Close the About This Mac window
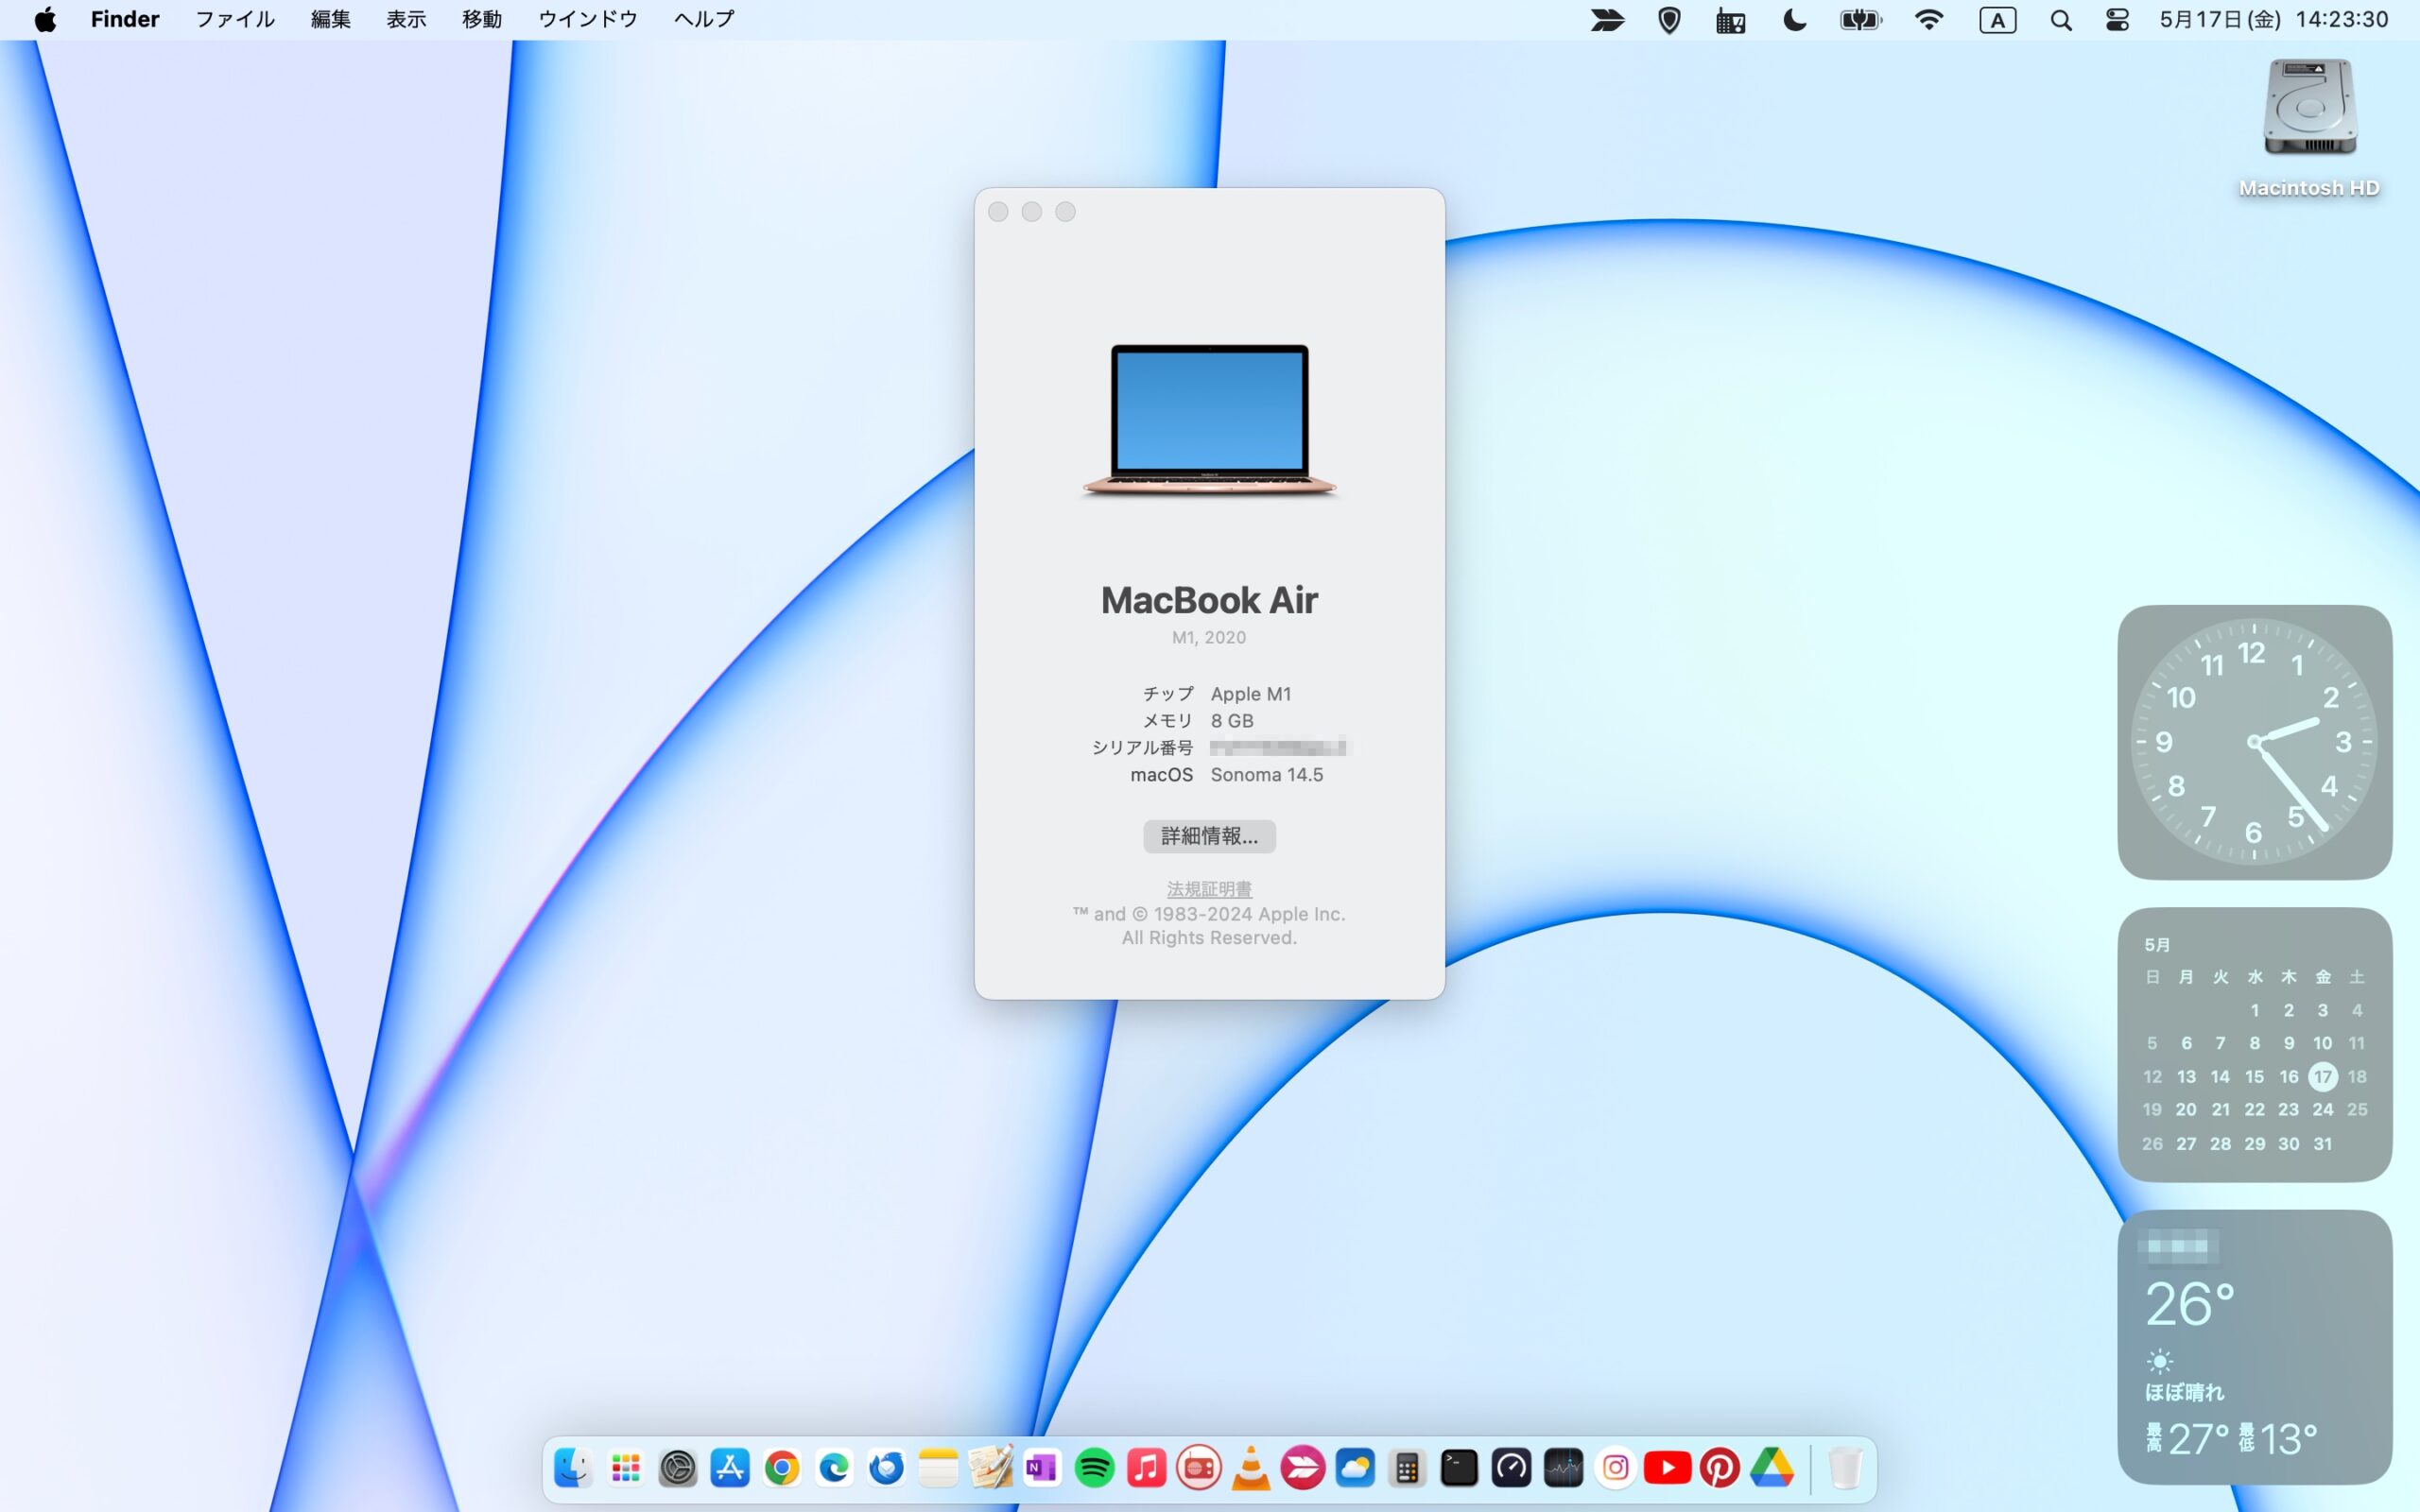This screenshot has height=1512, width=2420. (998, 212)
